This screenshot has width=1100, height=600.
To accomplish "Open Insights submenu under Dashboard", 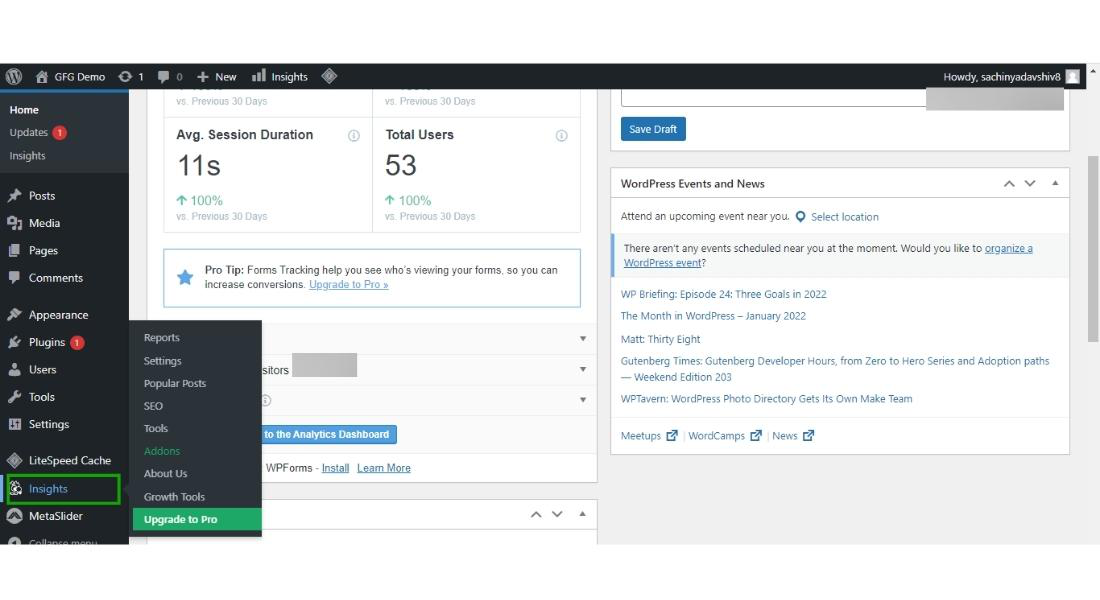I will pos(27,156).
